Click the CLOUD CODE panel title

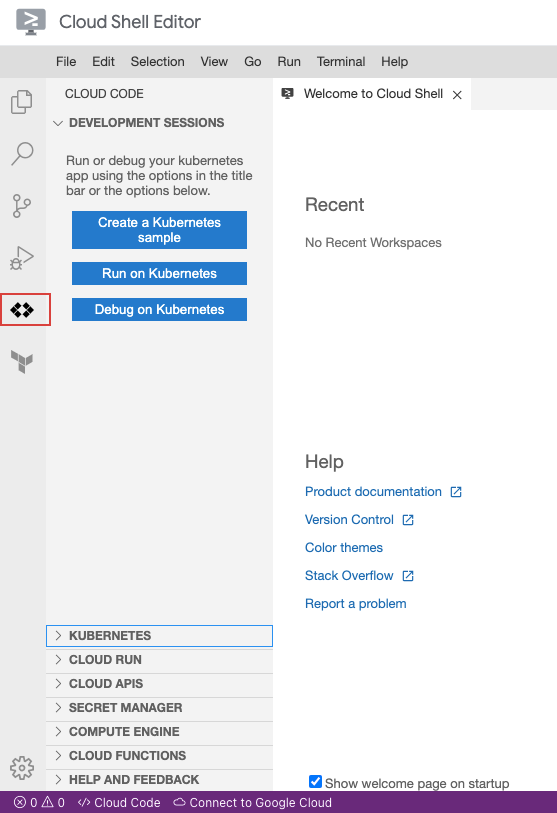click(x=104, y=94)
